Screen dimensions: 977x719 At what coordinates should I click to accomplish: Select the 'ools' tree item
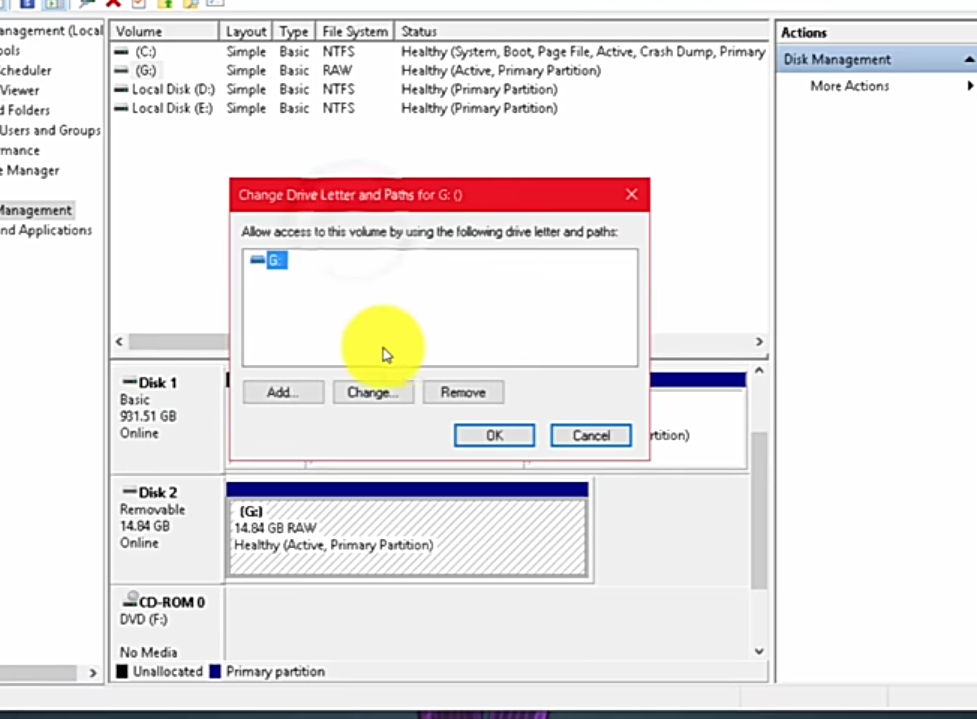[x=10, y=50]
